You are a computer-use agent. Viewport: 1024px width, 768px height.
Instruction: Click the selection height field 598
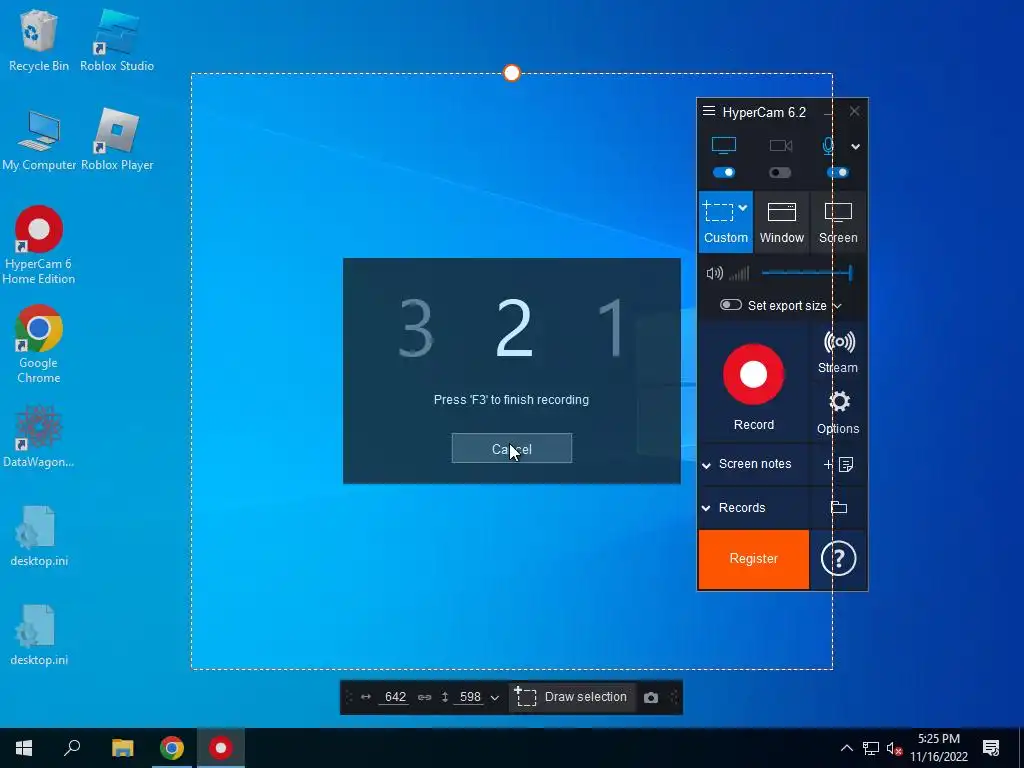(470, 697)
